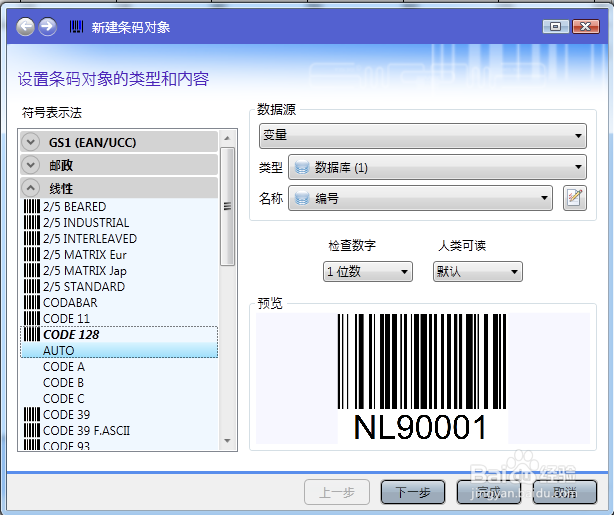
Task: Open the 人类可读 dropdown showing 默认
Action: [x=478, y=271]
